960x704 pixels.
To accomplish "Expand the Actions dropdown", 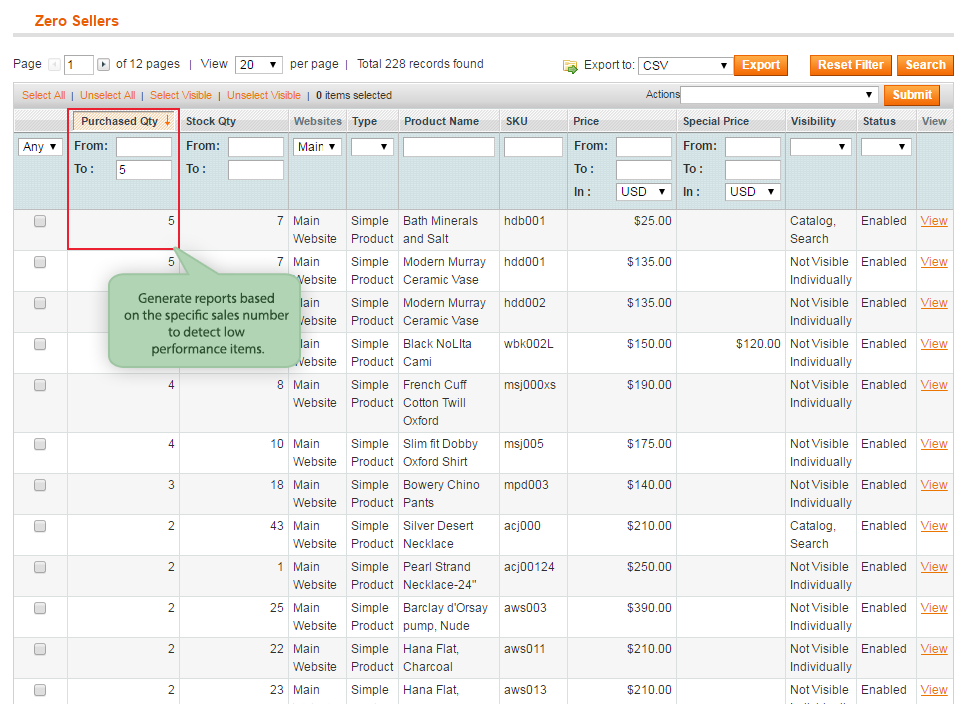I will (779, 95).
